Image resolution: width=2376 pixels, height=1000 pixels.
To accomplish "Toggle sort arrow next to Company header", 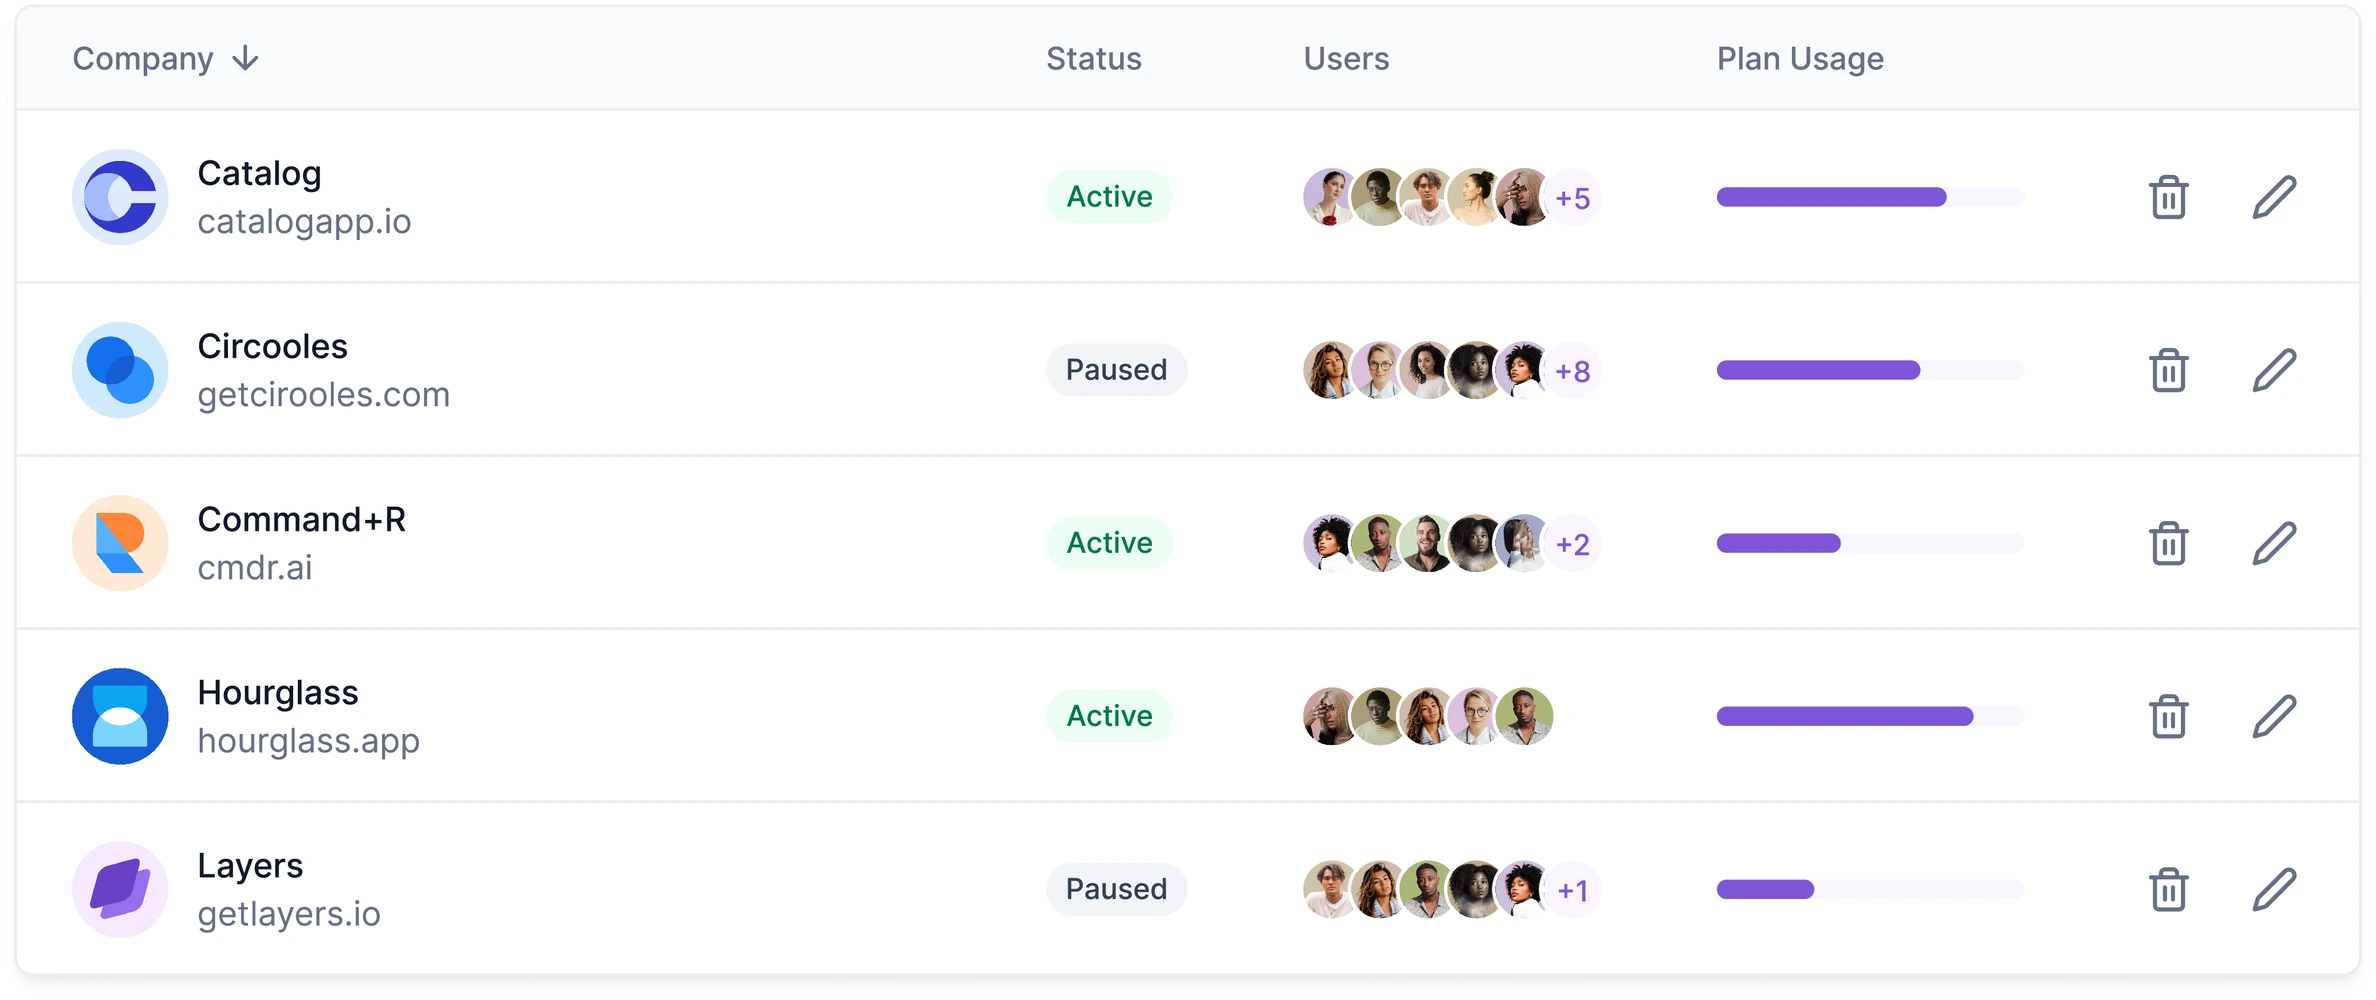I will click(245, 59).
